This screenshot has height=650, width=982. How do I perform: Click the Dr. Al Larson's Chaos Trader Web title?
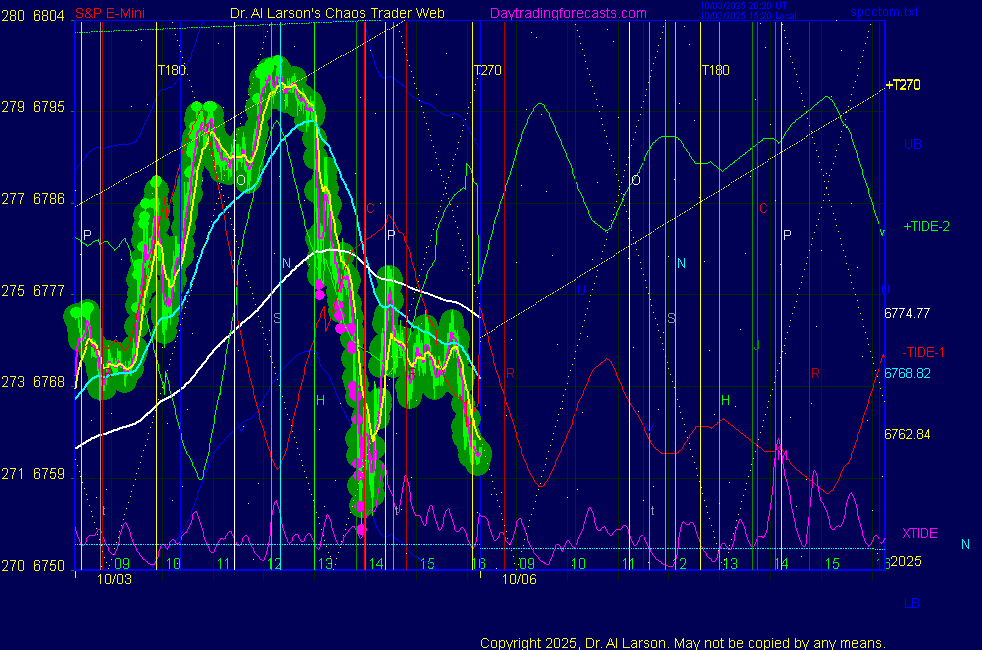[337, 13]
